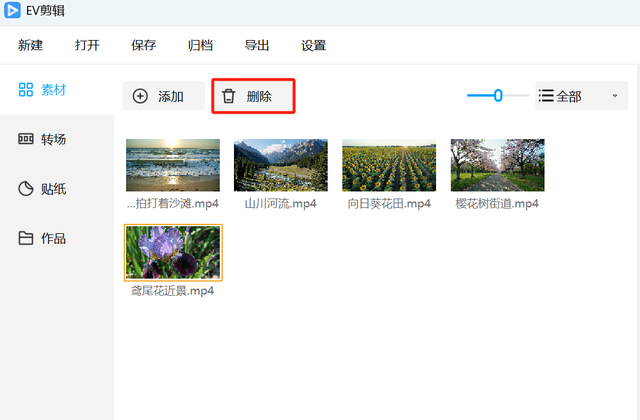This screenshot has height=420, width=640.
Task: Click the EV剪辑 app logo icon
Action: point(12,10)
